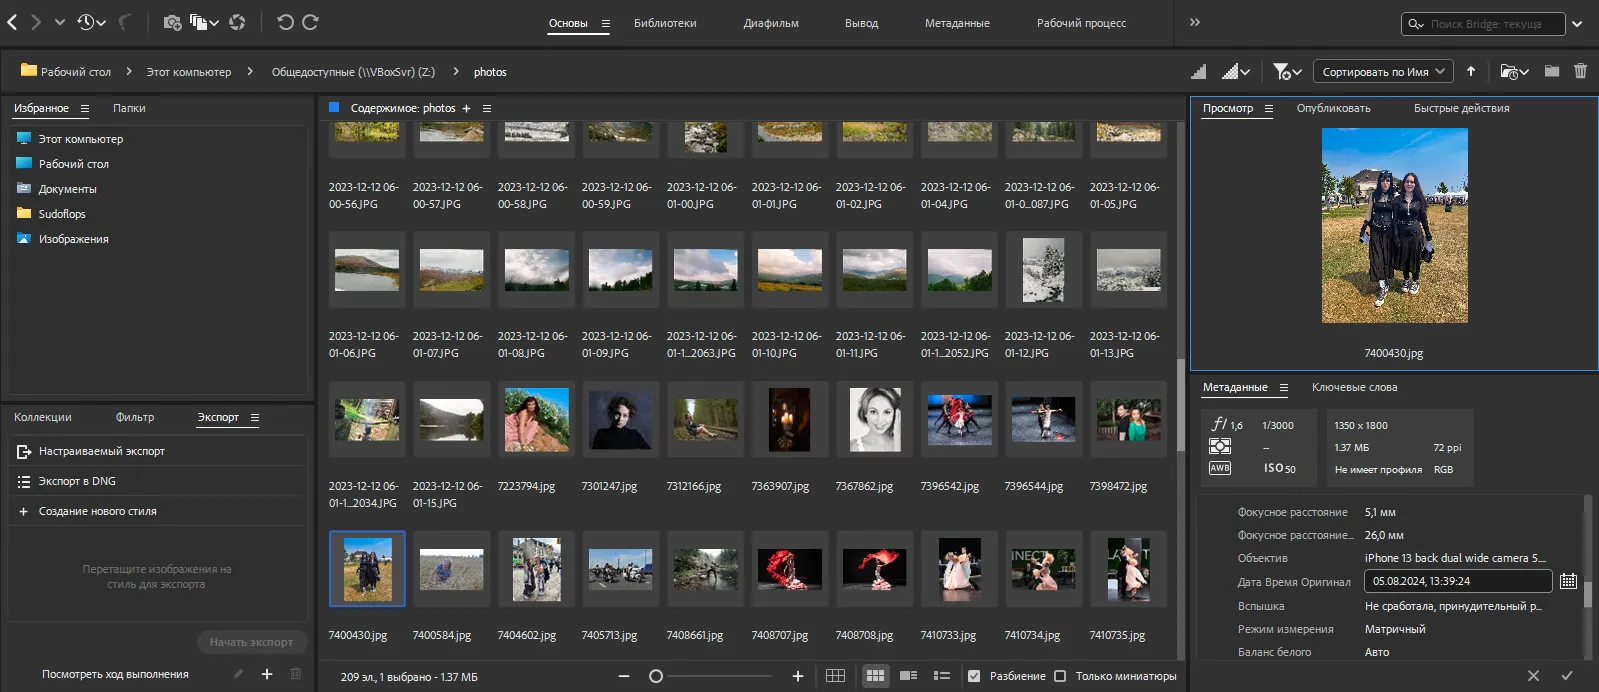Click the thumbnail size slider handle
This screenshot has height=692, width=1599.
(x=656, y=676)
